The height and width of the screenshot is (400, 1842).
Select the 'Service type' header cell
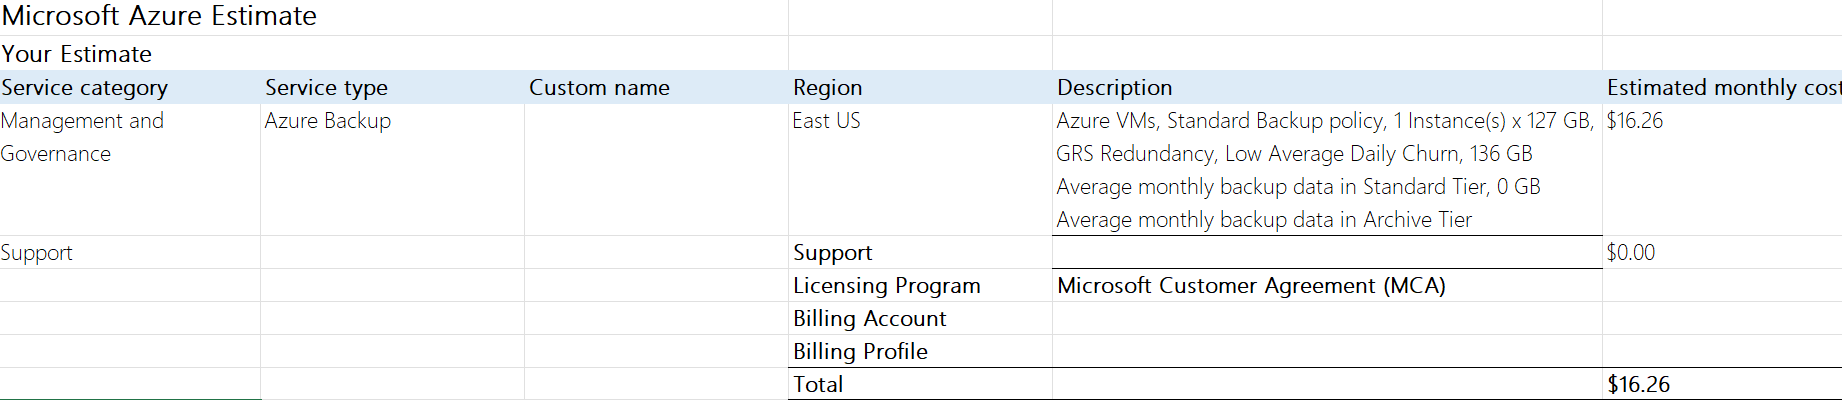[392, 87]
